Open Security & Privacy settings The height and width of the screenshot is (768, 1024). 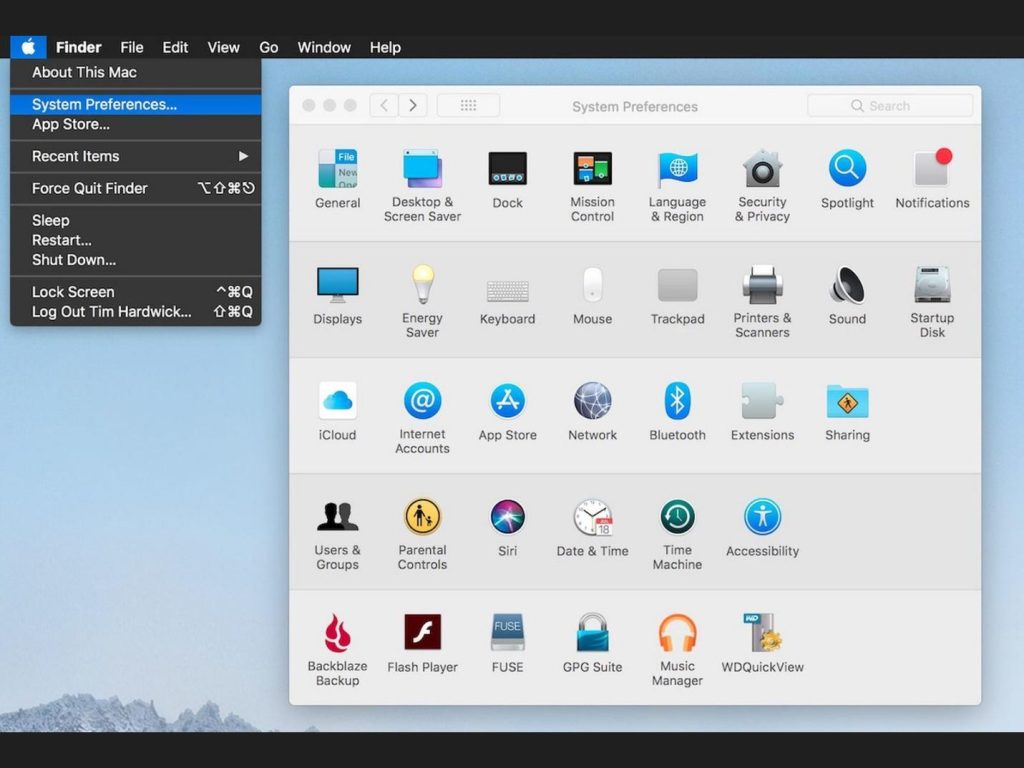(x=762, y=168)
